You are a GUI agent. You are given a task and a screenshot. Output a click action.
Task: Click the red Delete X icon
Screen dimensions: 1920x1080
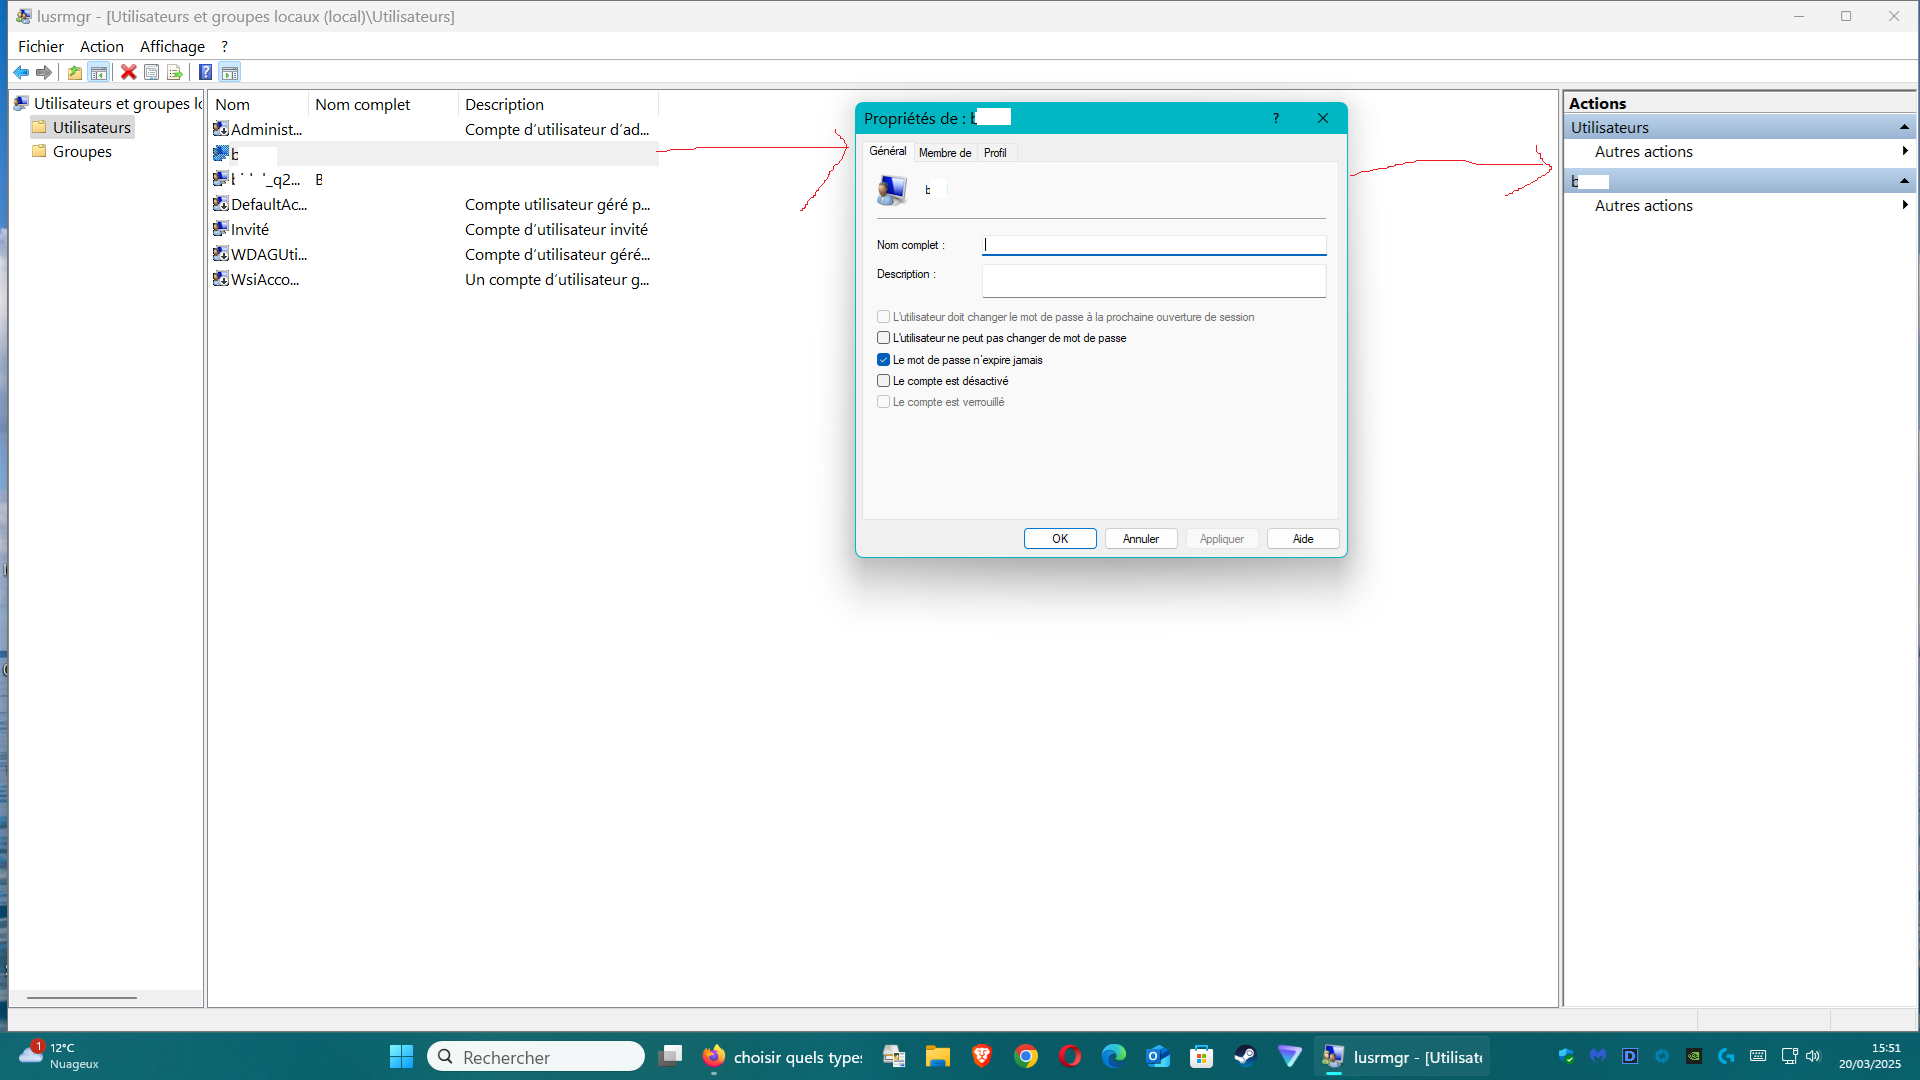[128, 72]
